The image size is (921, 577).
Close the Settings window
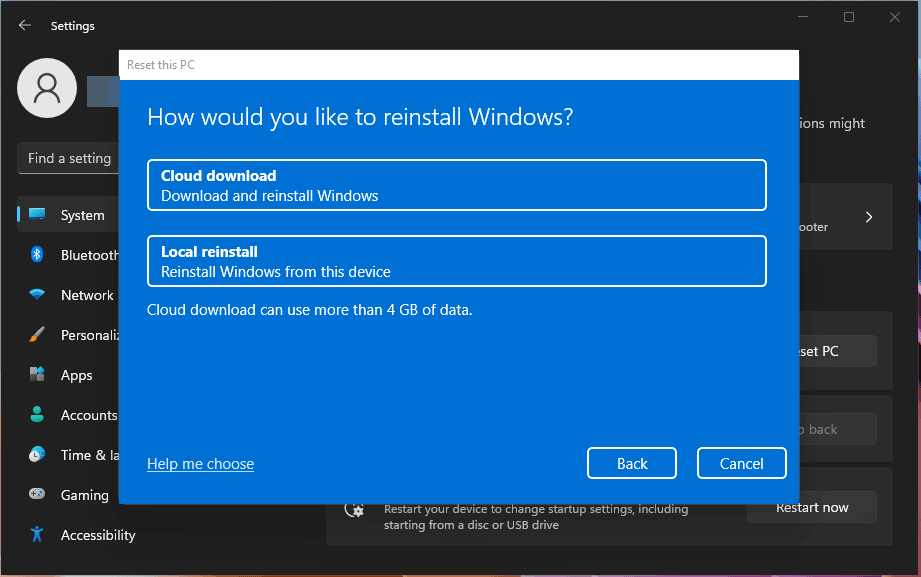895,17
